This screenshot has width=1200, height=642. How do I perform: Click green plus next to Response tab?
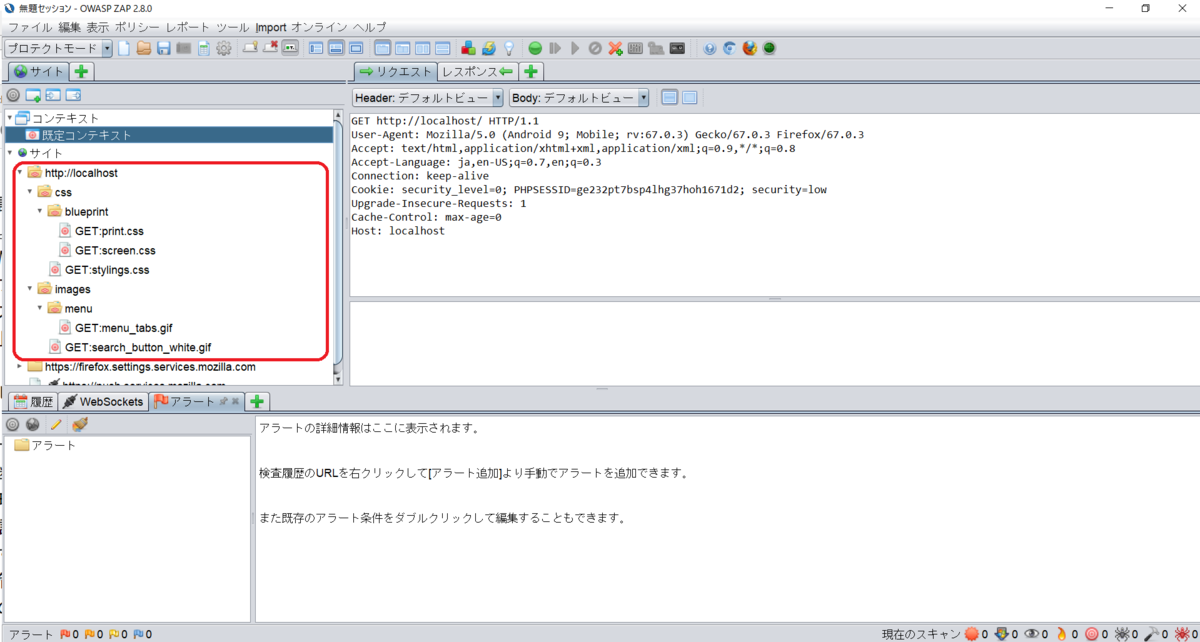[531, 71]
